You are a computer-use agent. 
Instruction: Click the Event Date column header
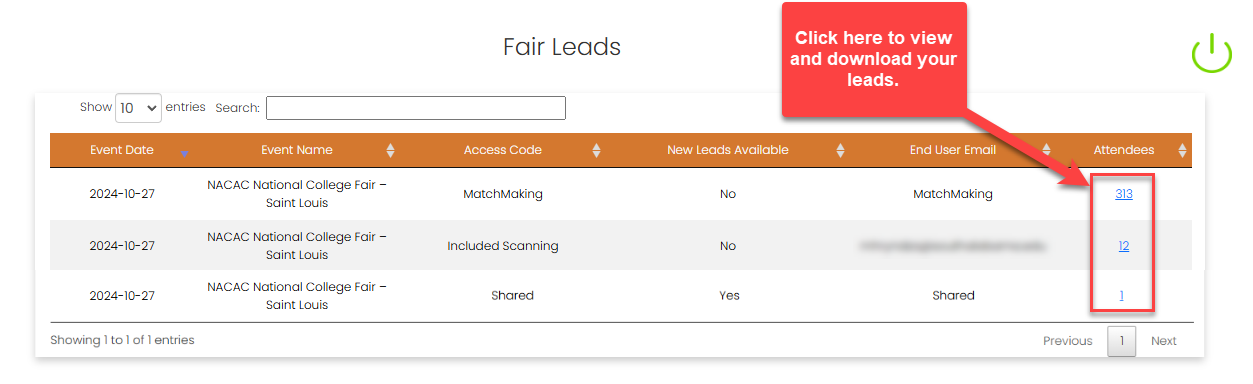[x=122, y=150]
